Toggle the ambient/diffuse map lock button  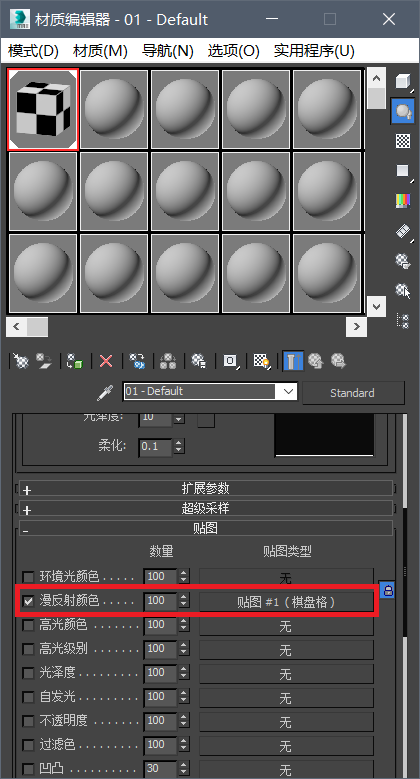pyautogui.click(x=387, y=590)
